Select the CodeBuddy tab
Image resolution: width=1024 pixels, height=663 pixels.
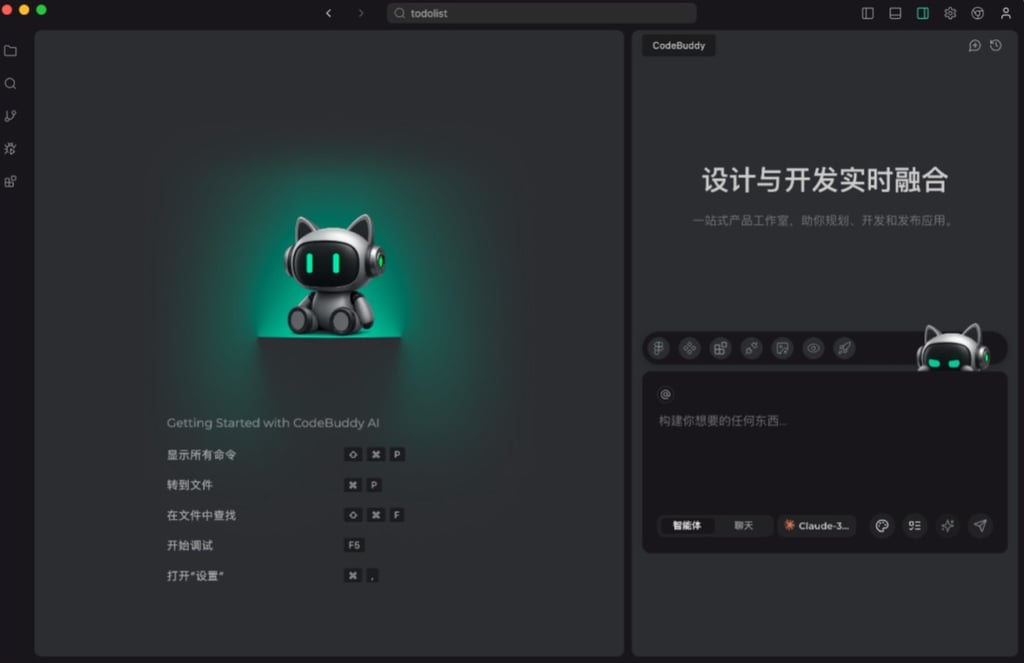point(678,45)
